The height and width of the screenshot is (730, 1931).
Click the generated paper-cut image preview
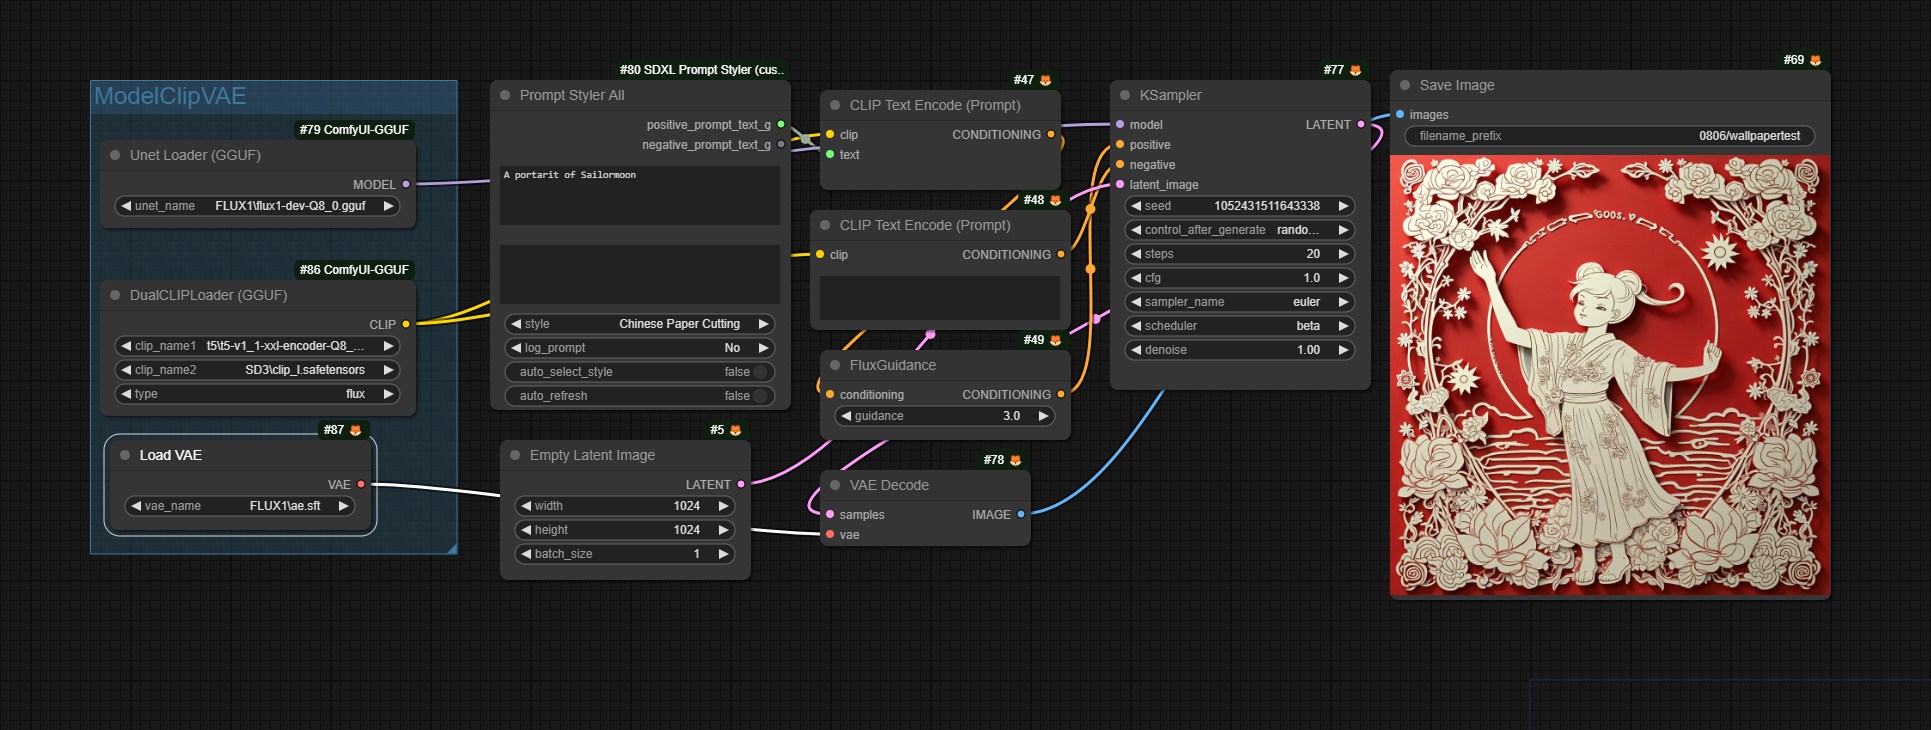pos(1610,375)
